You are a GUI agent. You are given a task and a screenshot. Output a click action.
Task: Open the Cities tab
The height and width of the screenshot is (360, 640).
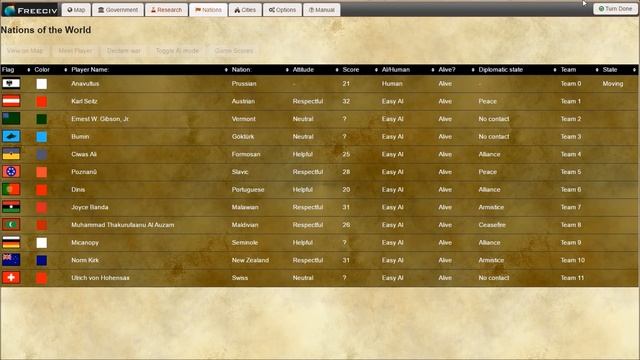point(245,10)
